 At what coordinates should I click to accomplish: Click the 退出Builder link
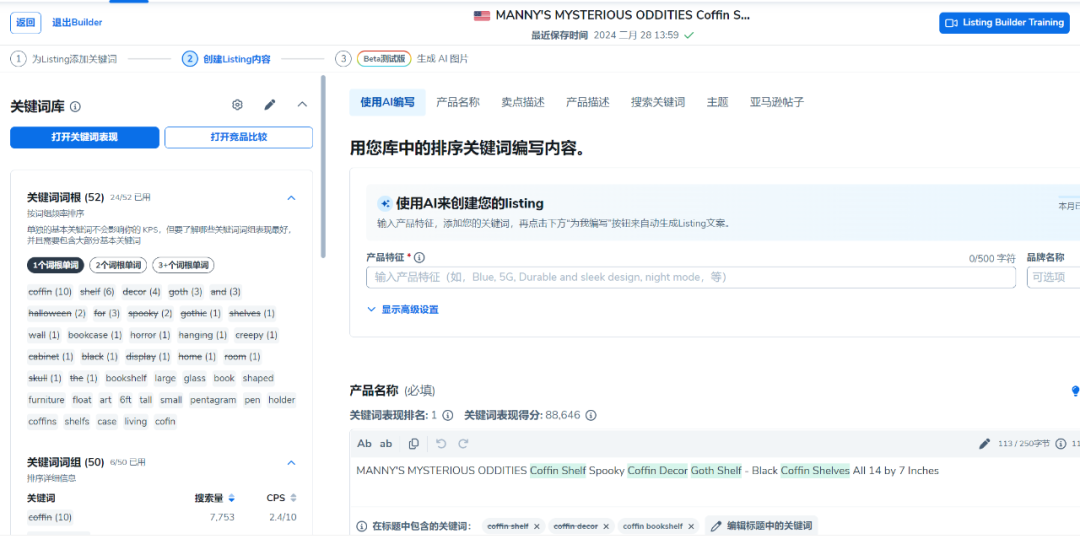click(77, 23)
